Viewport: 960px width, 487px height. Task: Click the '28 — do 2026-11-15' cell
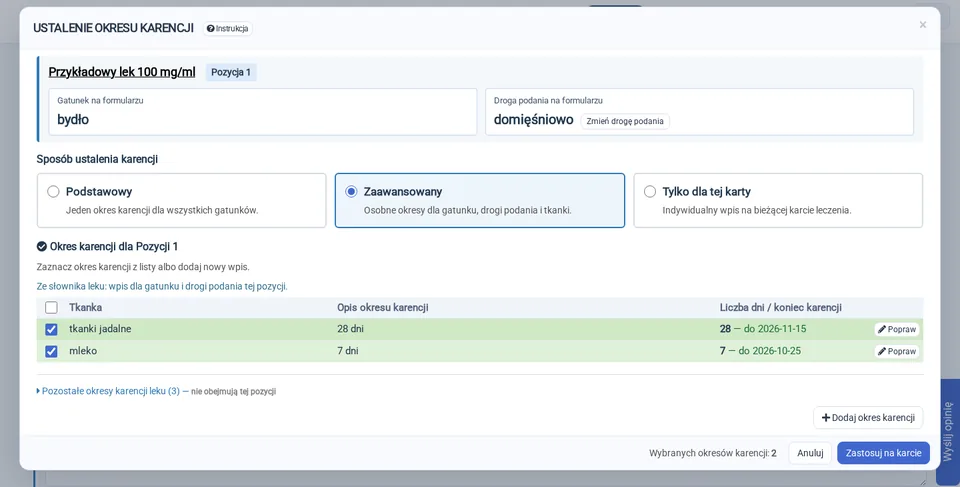[x=763, y=329]
